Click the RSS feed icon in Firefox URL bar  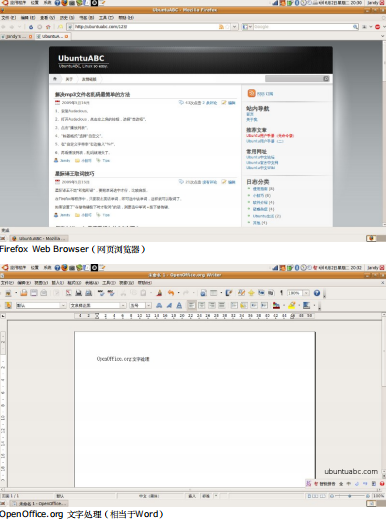pos(221,27)
